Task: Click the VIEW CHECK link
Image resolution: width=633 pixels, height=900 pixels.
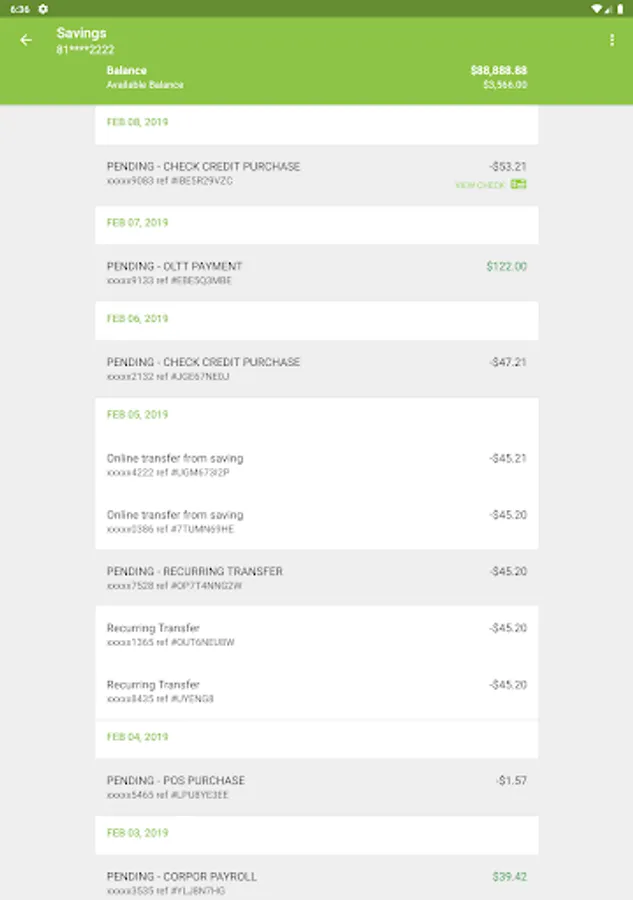Action: pos(480,185)
